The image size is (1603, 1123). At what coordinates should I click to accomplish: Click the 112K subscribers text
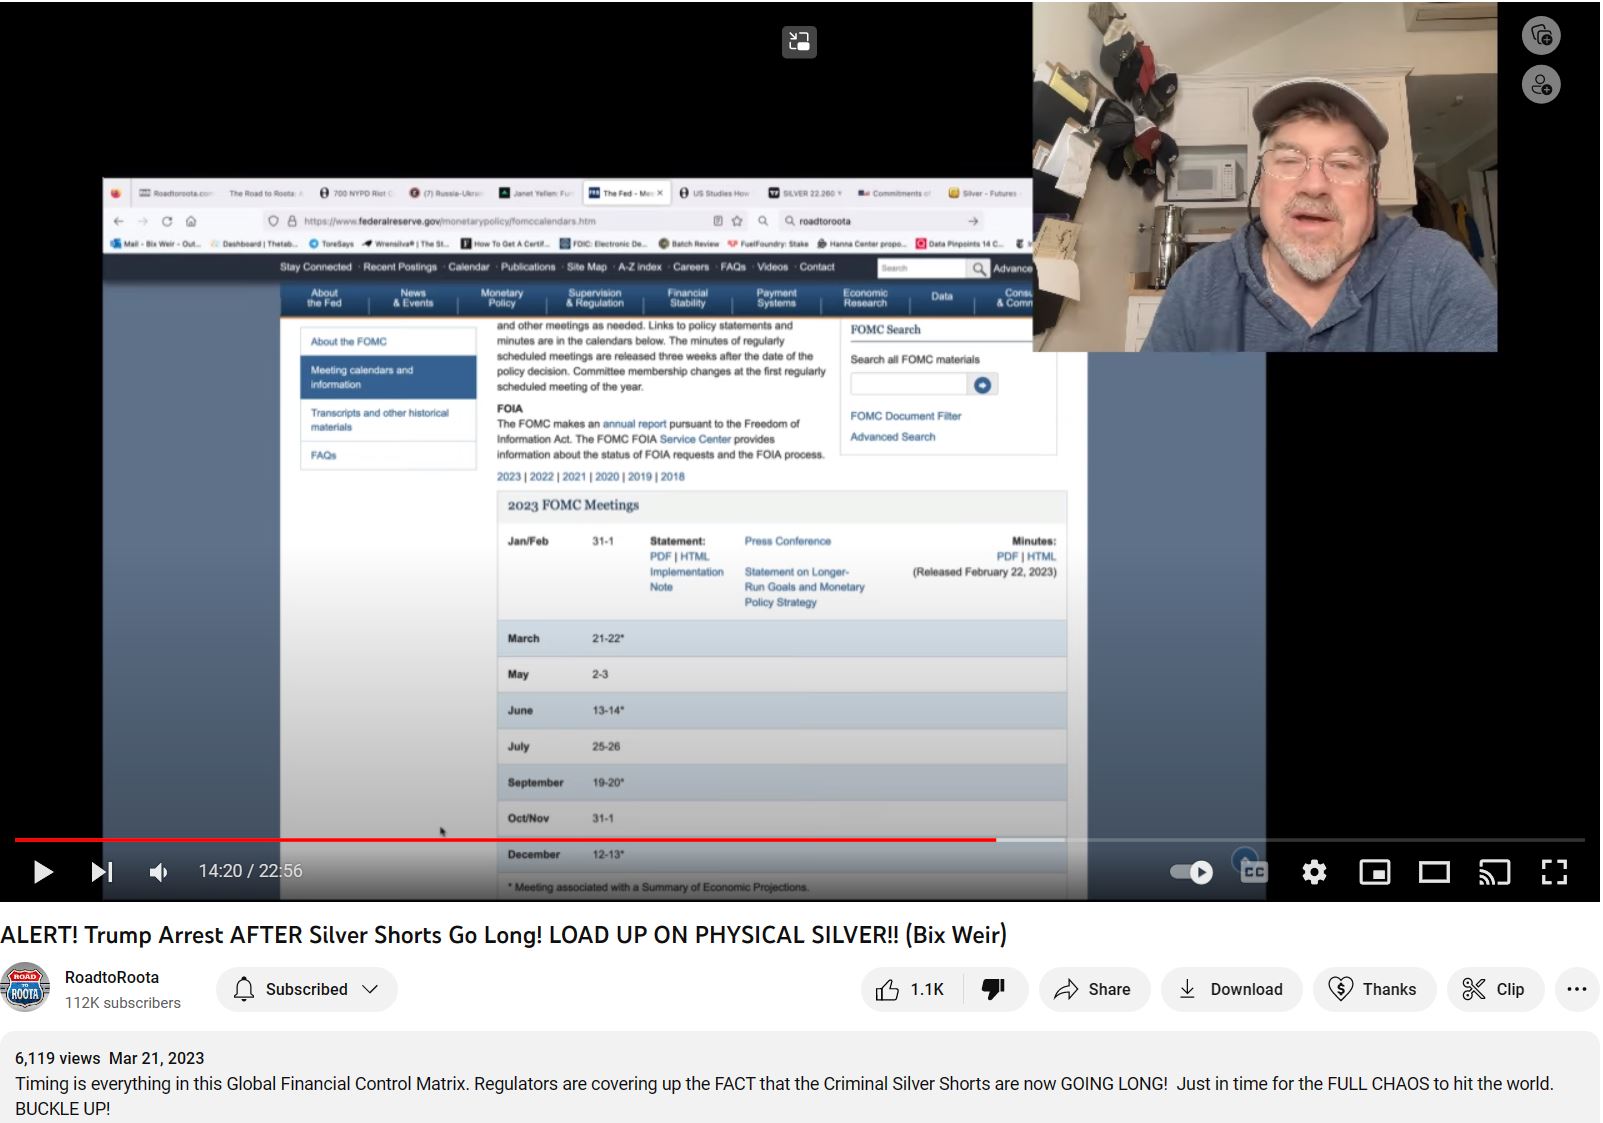click(123, 1003)
